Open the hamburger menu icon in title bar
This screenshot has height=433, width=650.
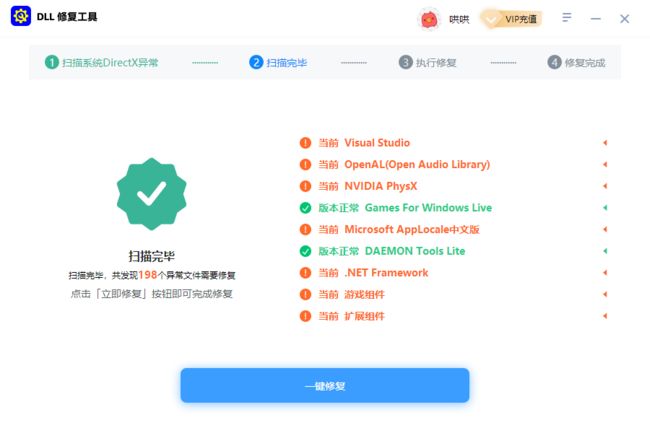click(567, 17)
